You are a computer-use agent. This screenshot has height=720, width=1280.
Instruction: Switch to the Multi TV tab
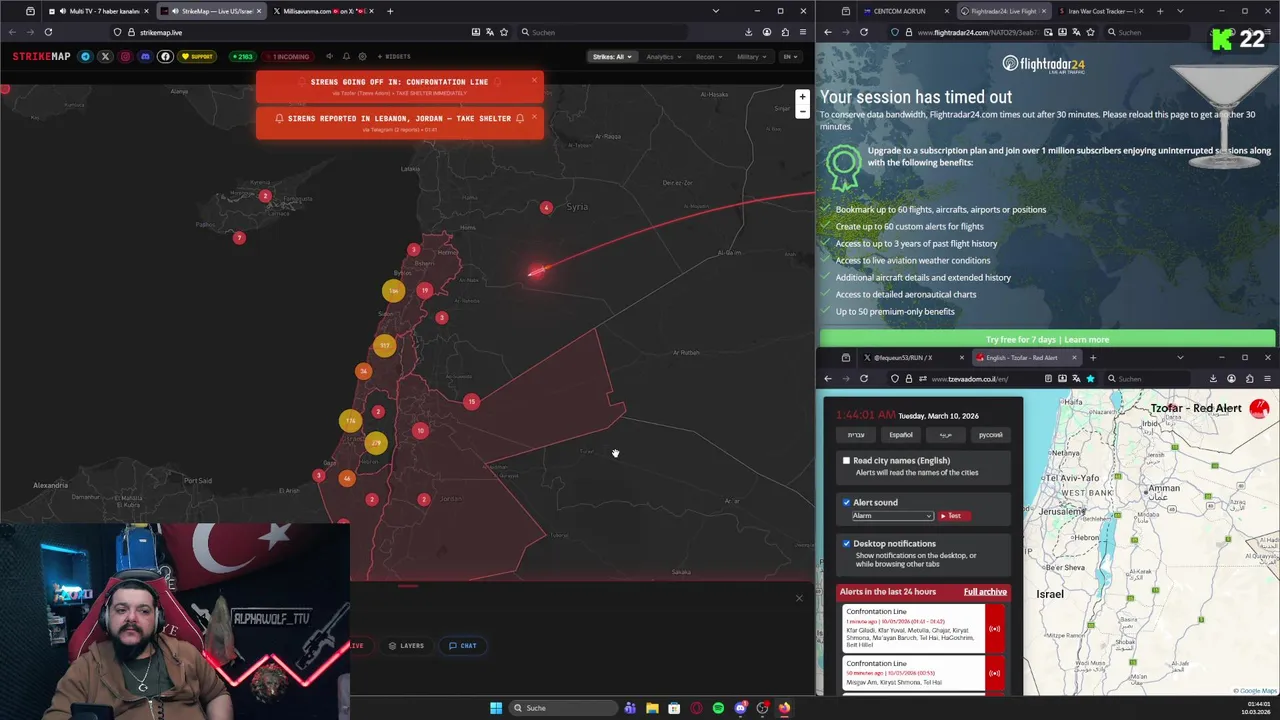coord(99,11)
